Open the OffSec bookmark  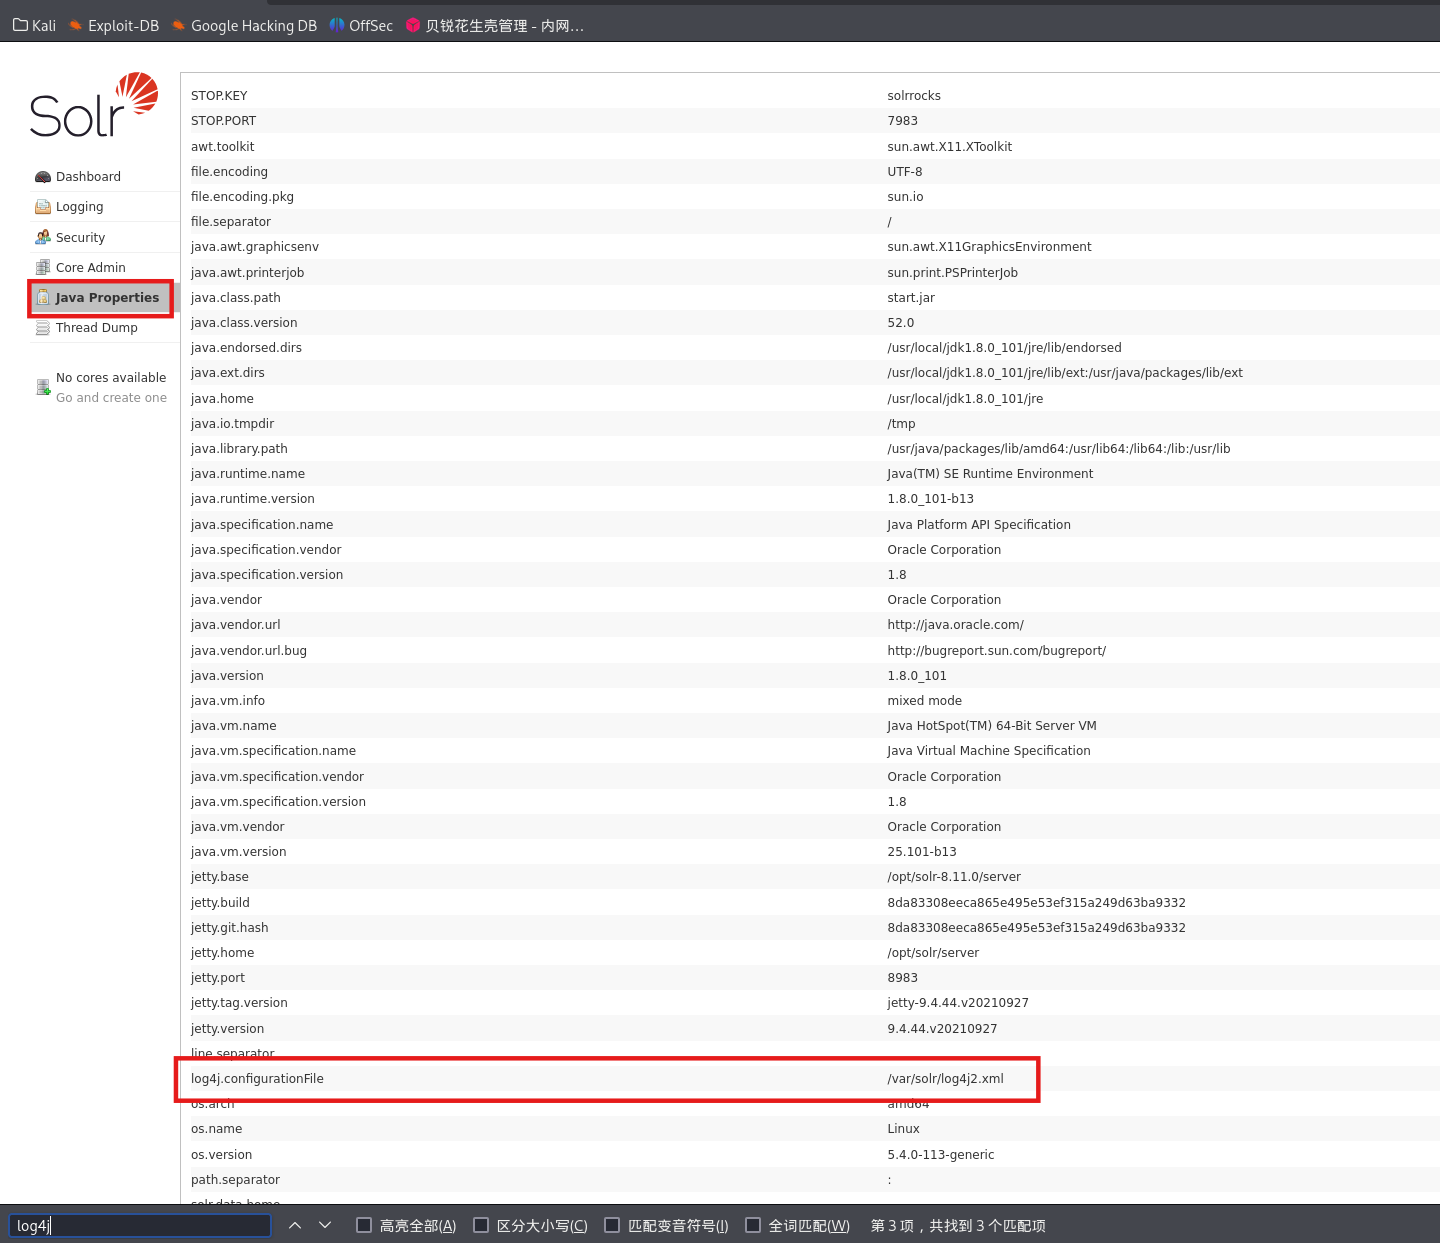[361, 25]
